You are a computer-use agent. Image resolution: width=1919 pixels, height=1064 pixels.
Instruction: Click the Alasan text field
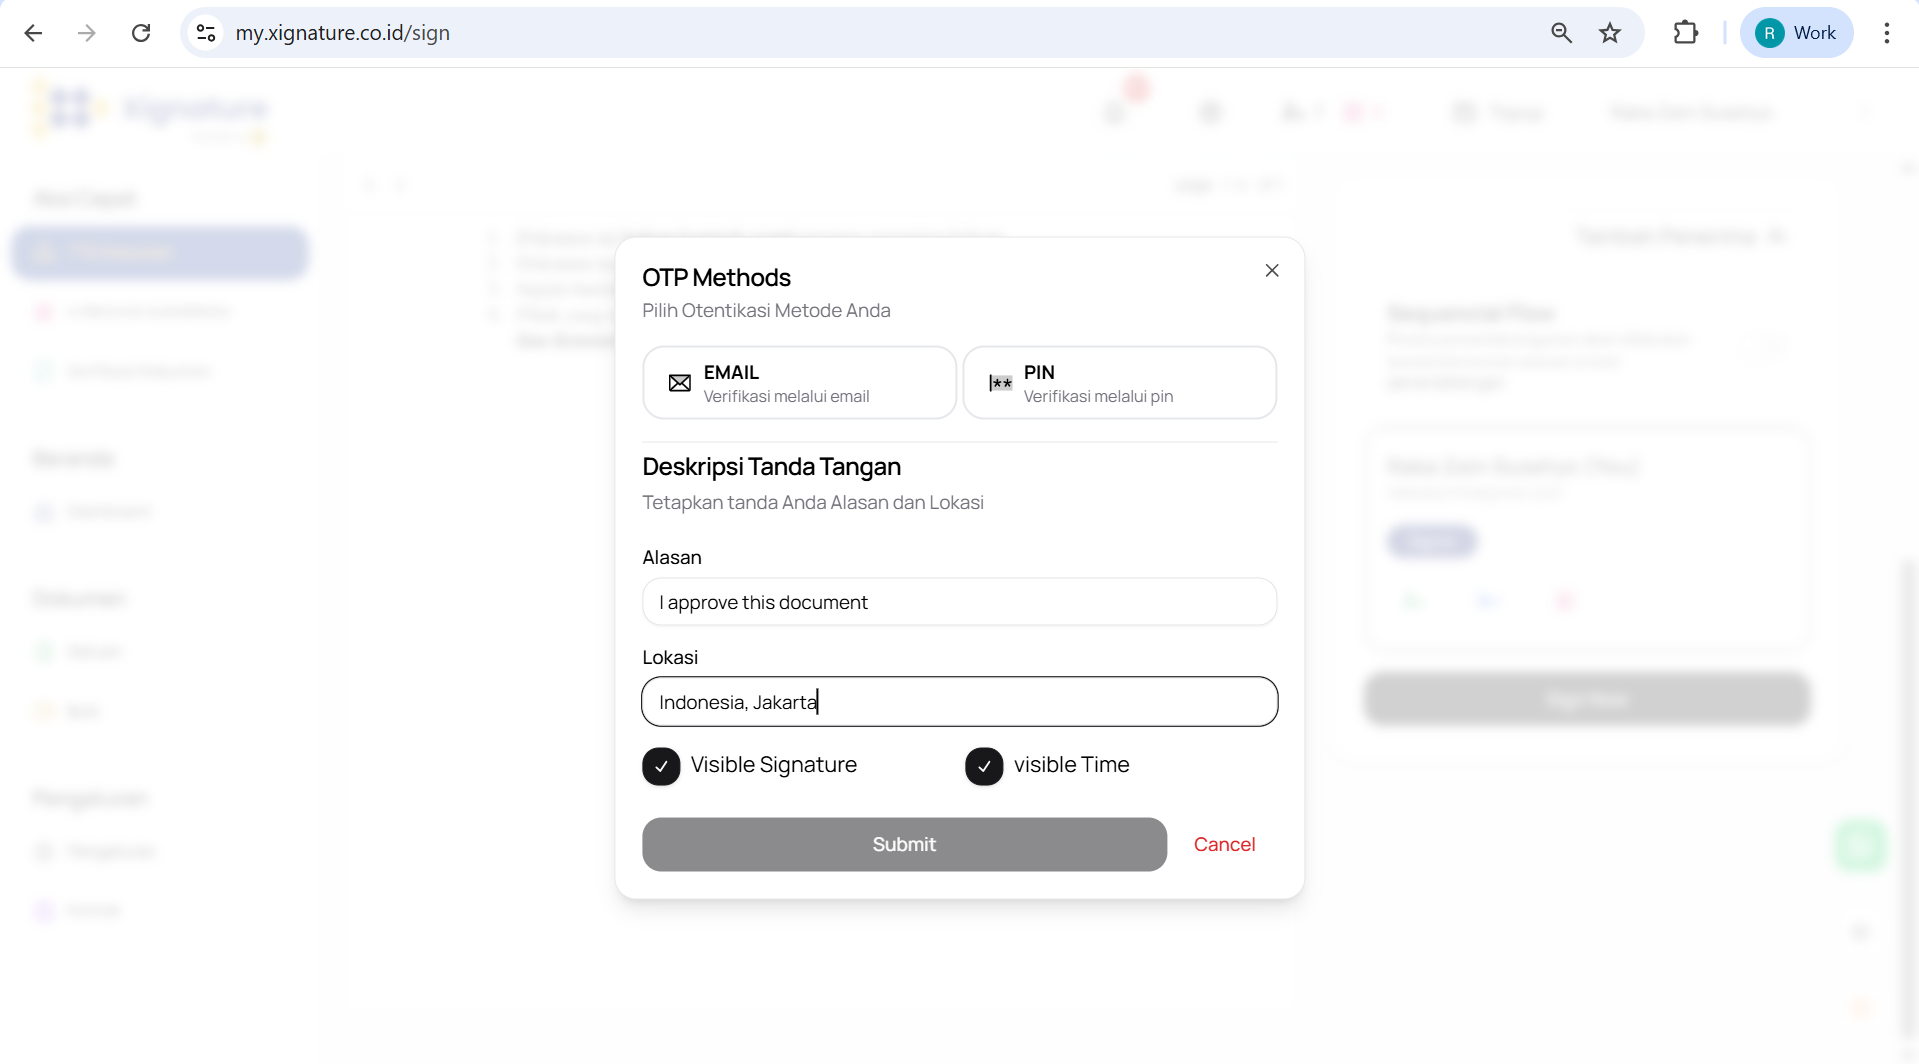959,602
